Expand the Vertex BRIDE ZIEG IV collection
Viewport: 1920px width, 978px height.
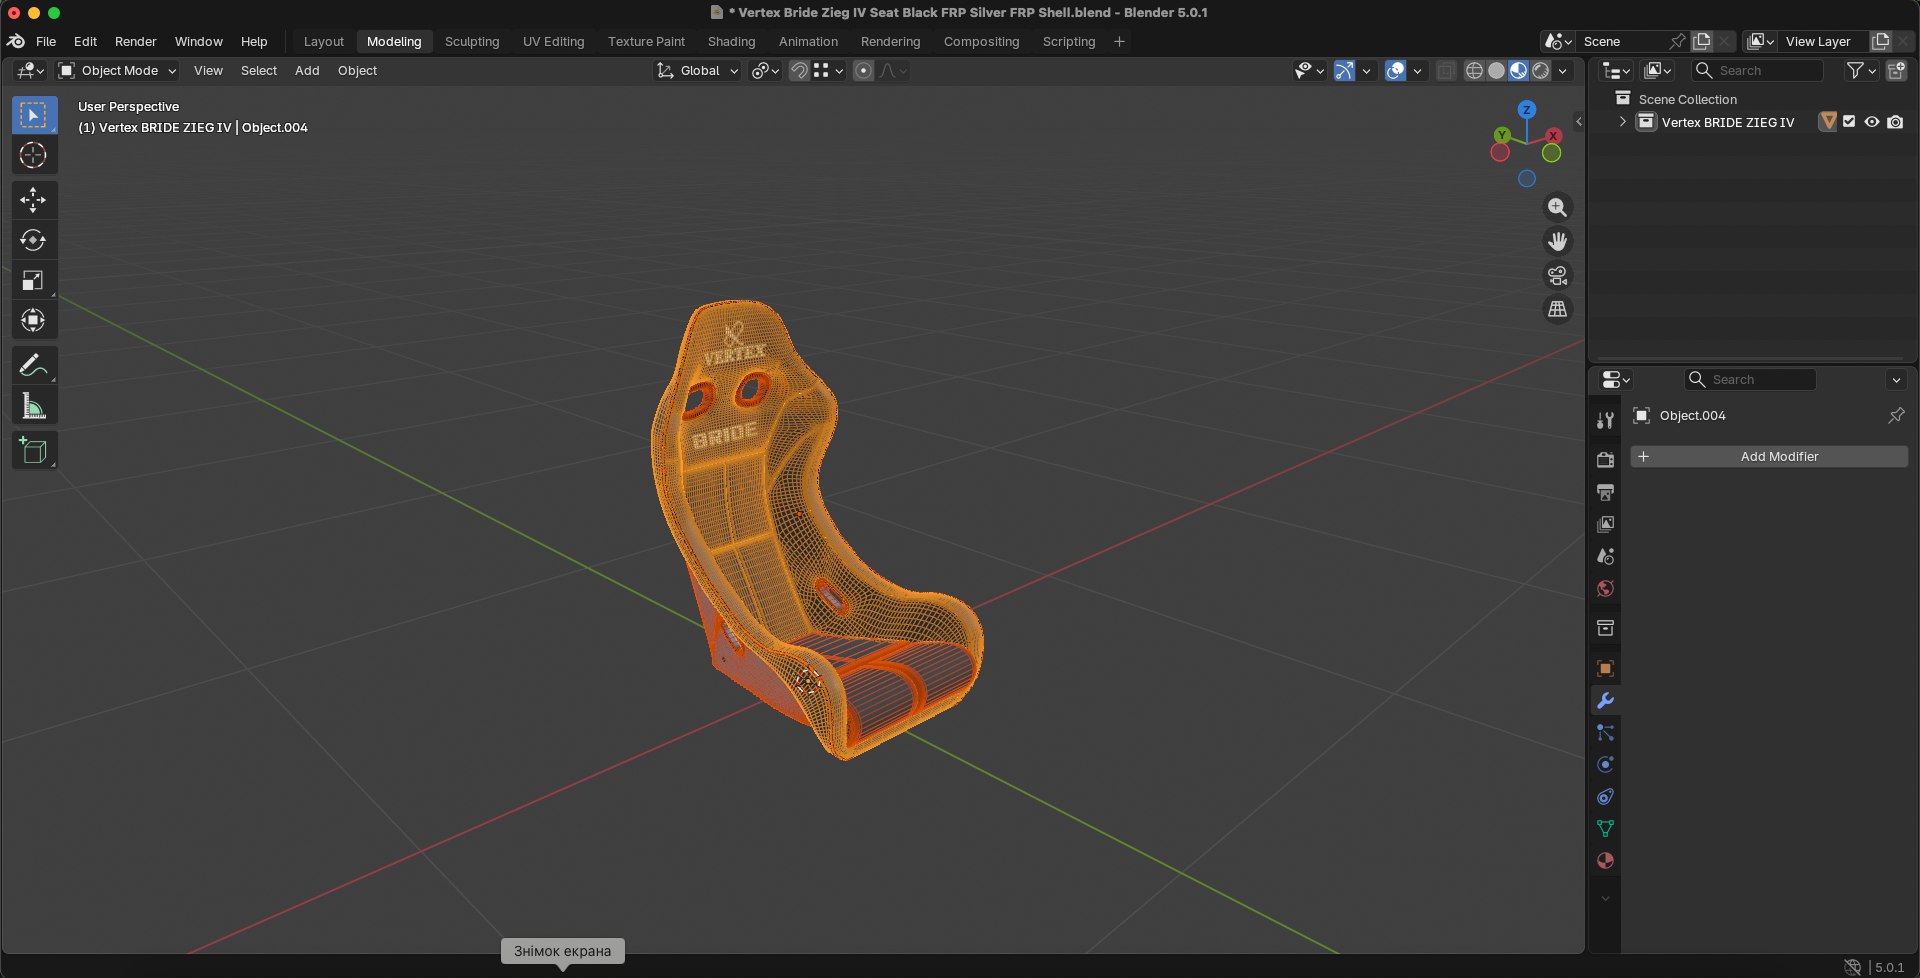[1622, 122]
